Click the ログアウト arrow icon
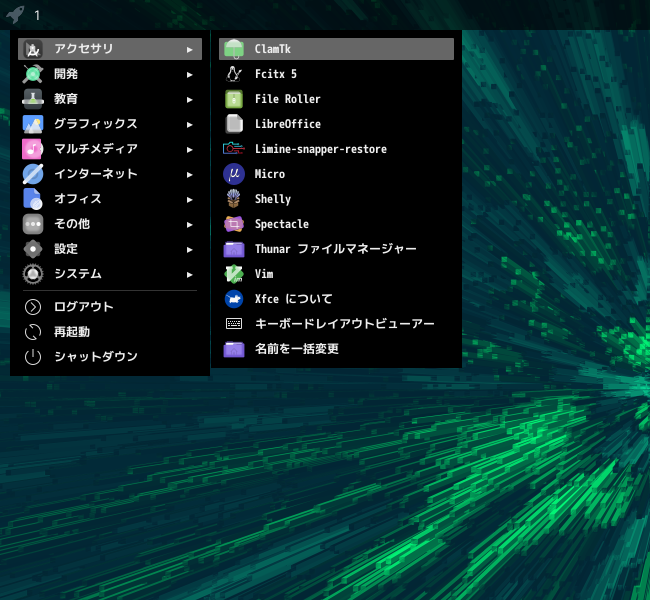The width and height of the screenshot is (650, 600). tap(33, 307)
